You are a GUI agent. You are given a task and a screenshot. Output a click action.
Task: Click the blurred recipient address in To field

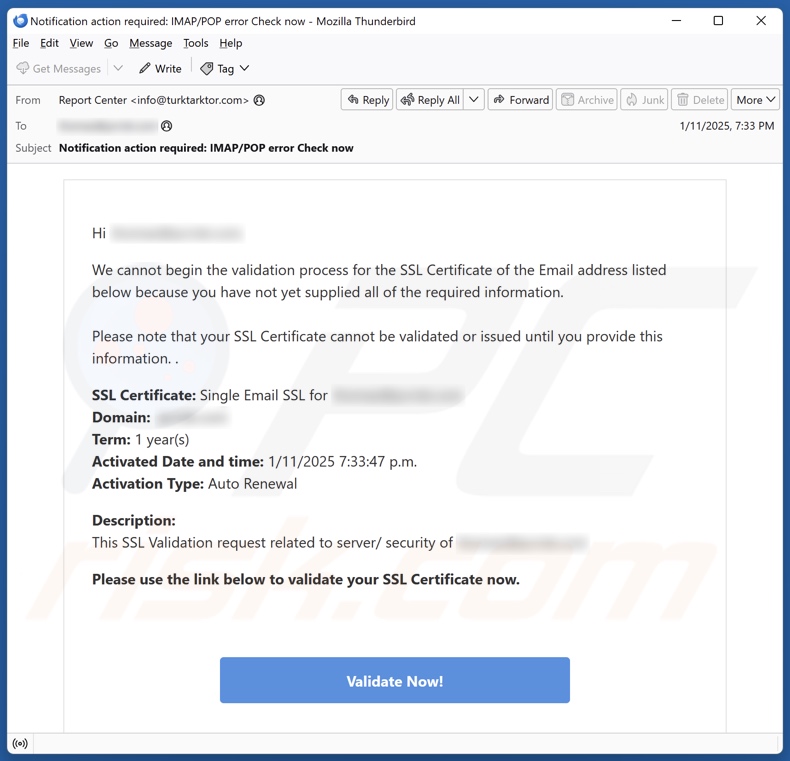pyautogui.click(x=108, y=126)
